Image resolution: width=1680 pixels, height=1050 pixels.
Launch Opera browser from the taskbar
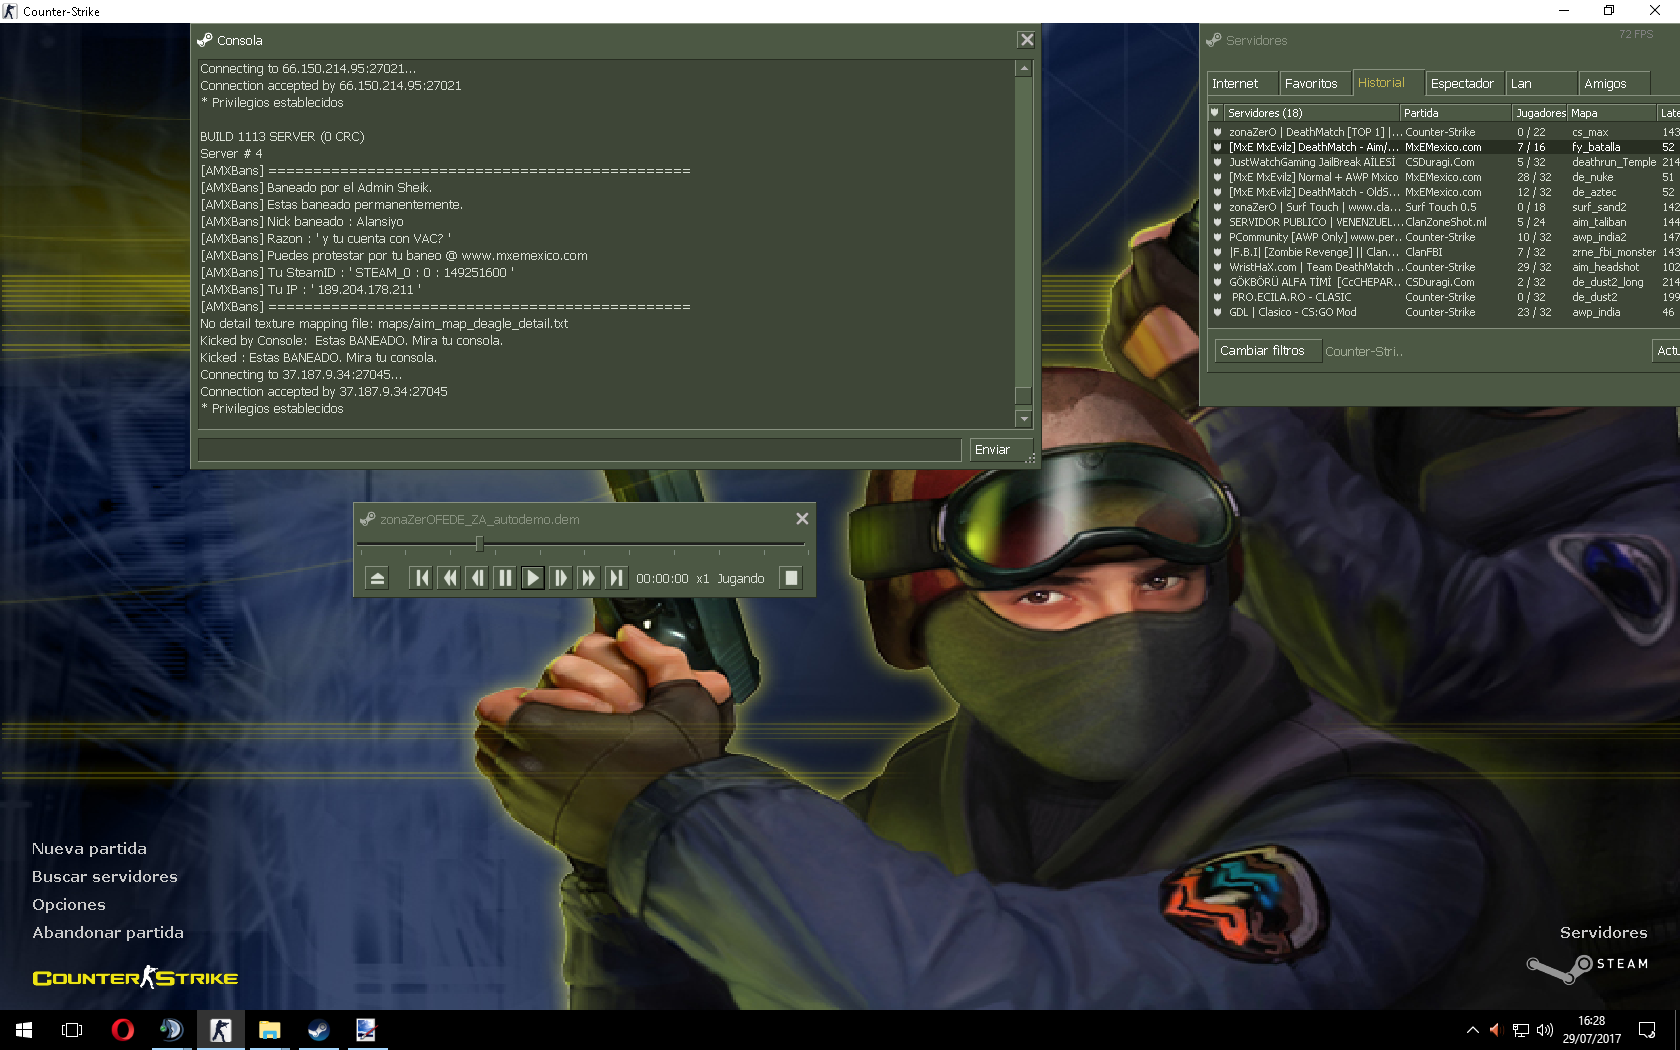click(122, 1030)
